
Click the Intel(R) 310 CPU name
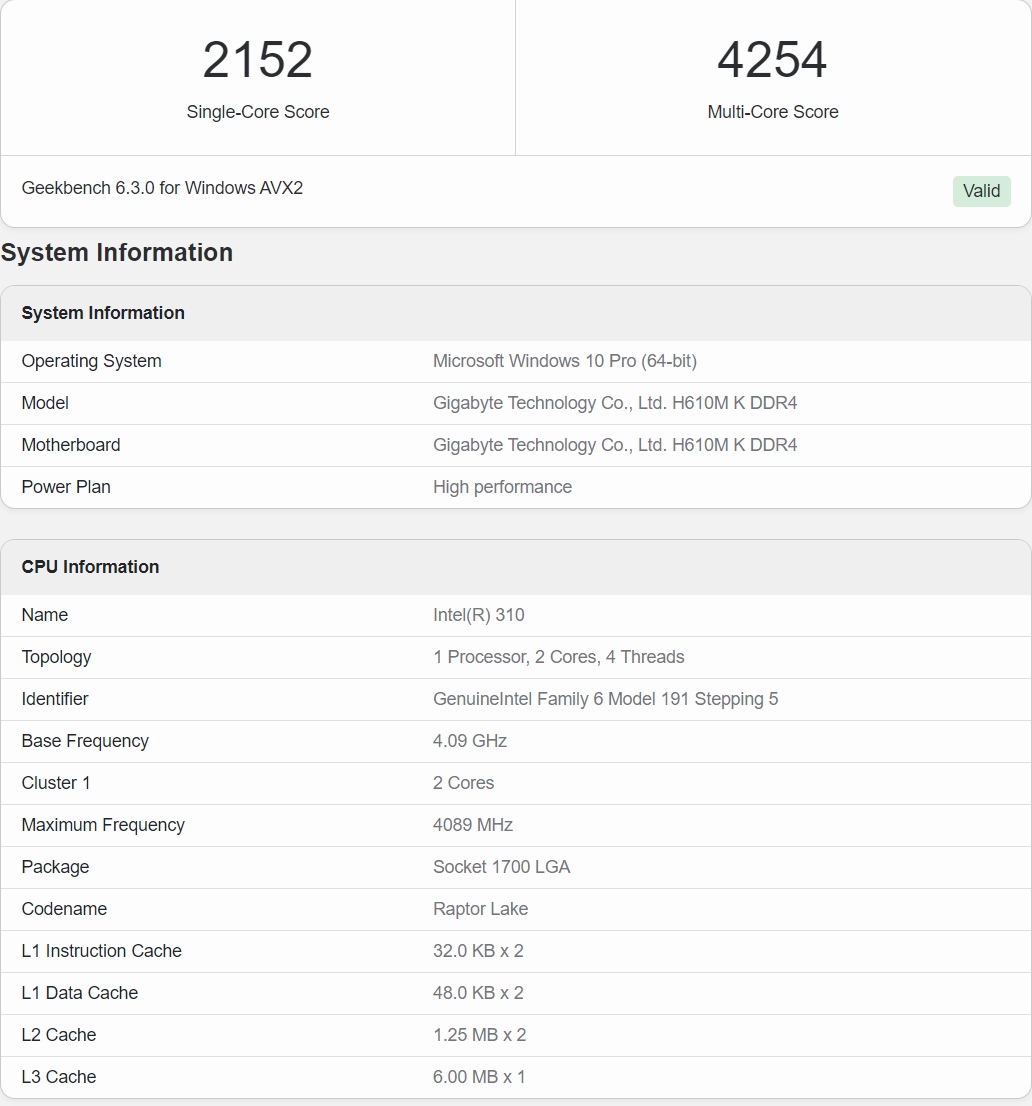478,615
